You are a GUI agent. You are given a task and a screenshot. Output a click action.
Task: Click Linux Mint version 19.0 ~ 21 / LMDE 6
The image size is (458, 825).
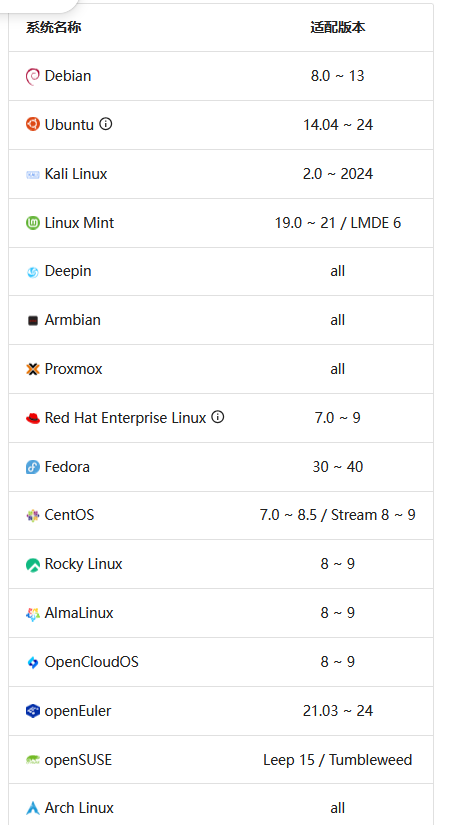tap(337, 223)
